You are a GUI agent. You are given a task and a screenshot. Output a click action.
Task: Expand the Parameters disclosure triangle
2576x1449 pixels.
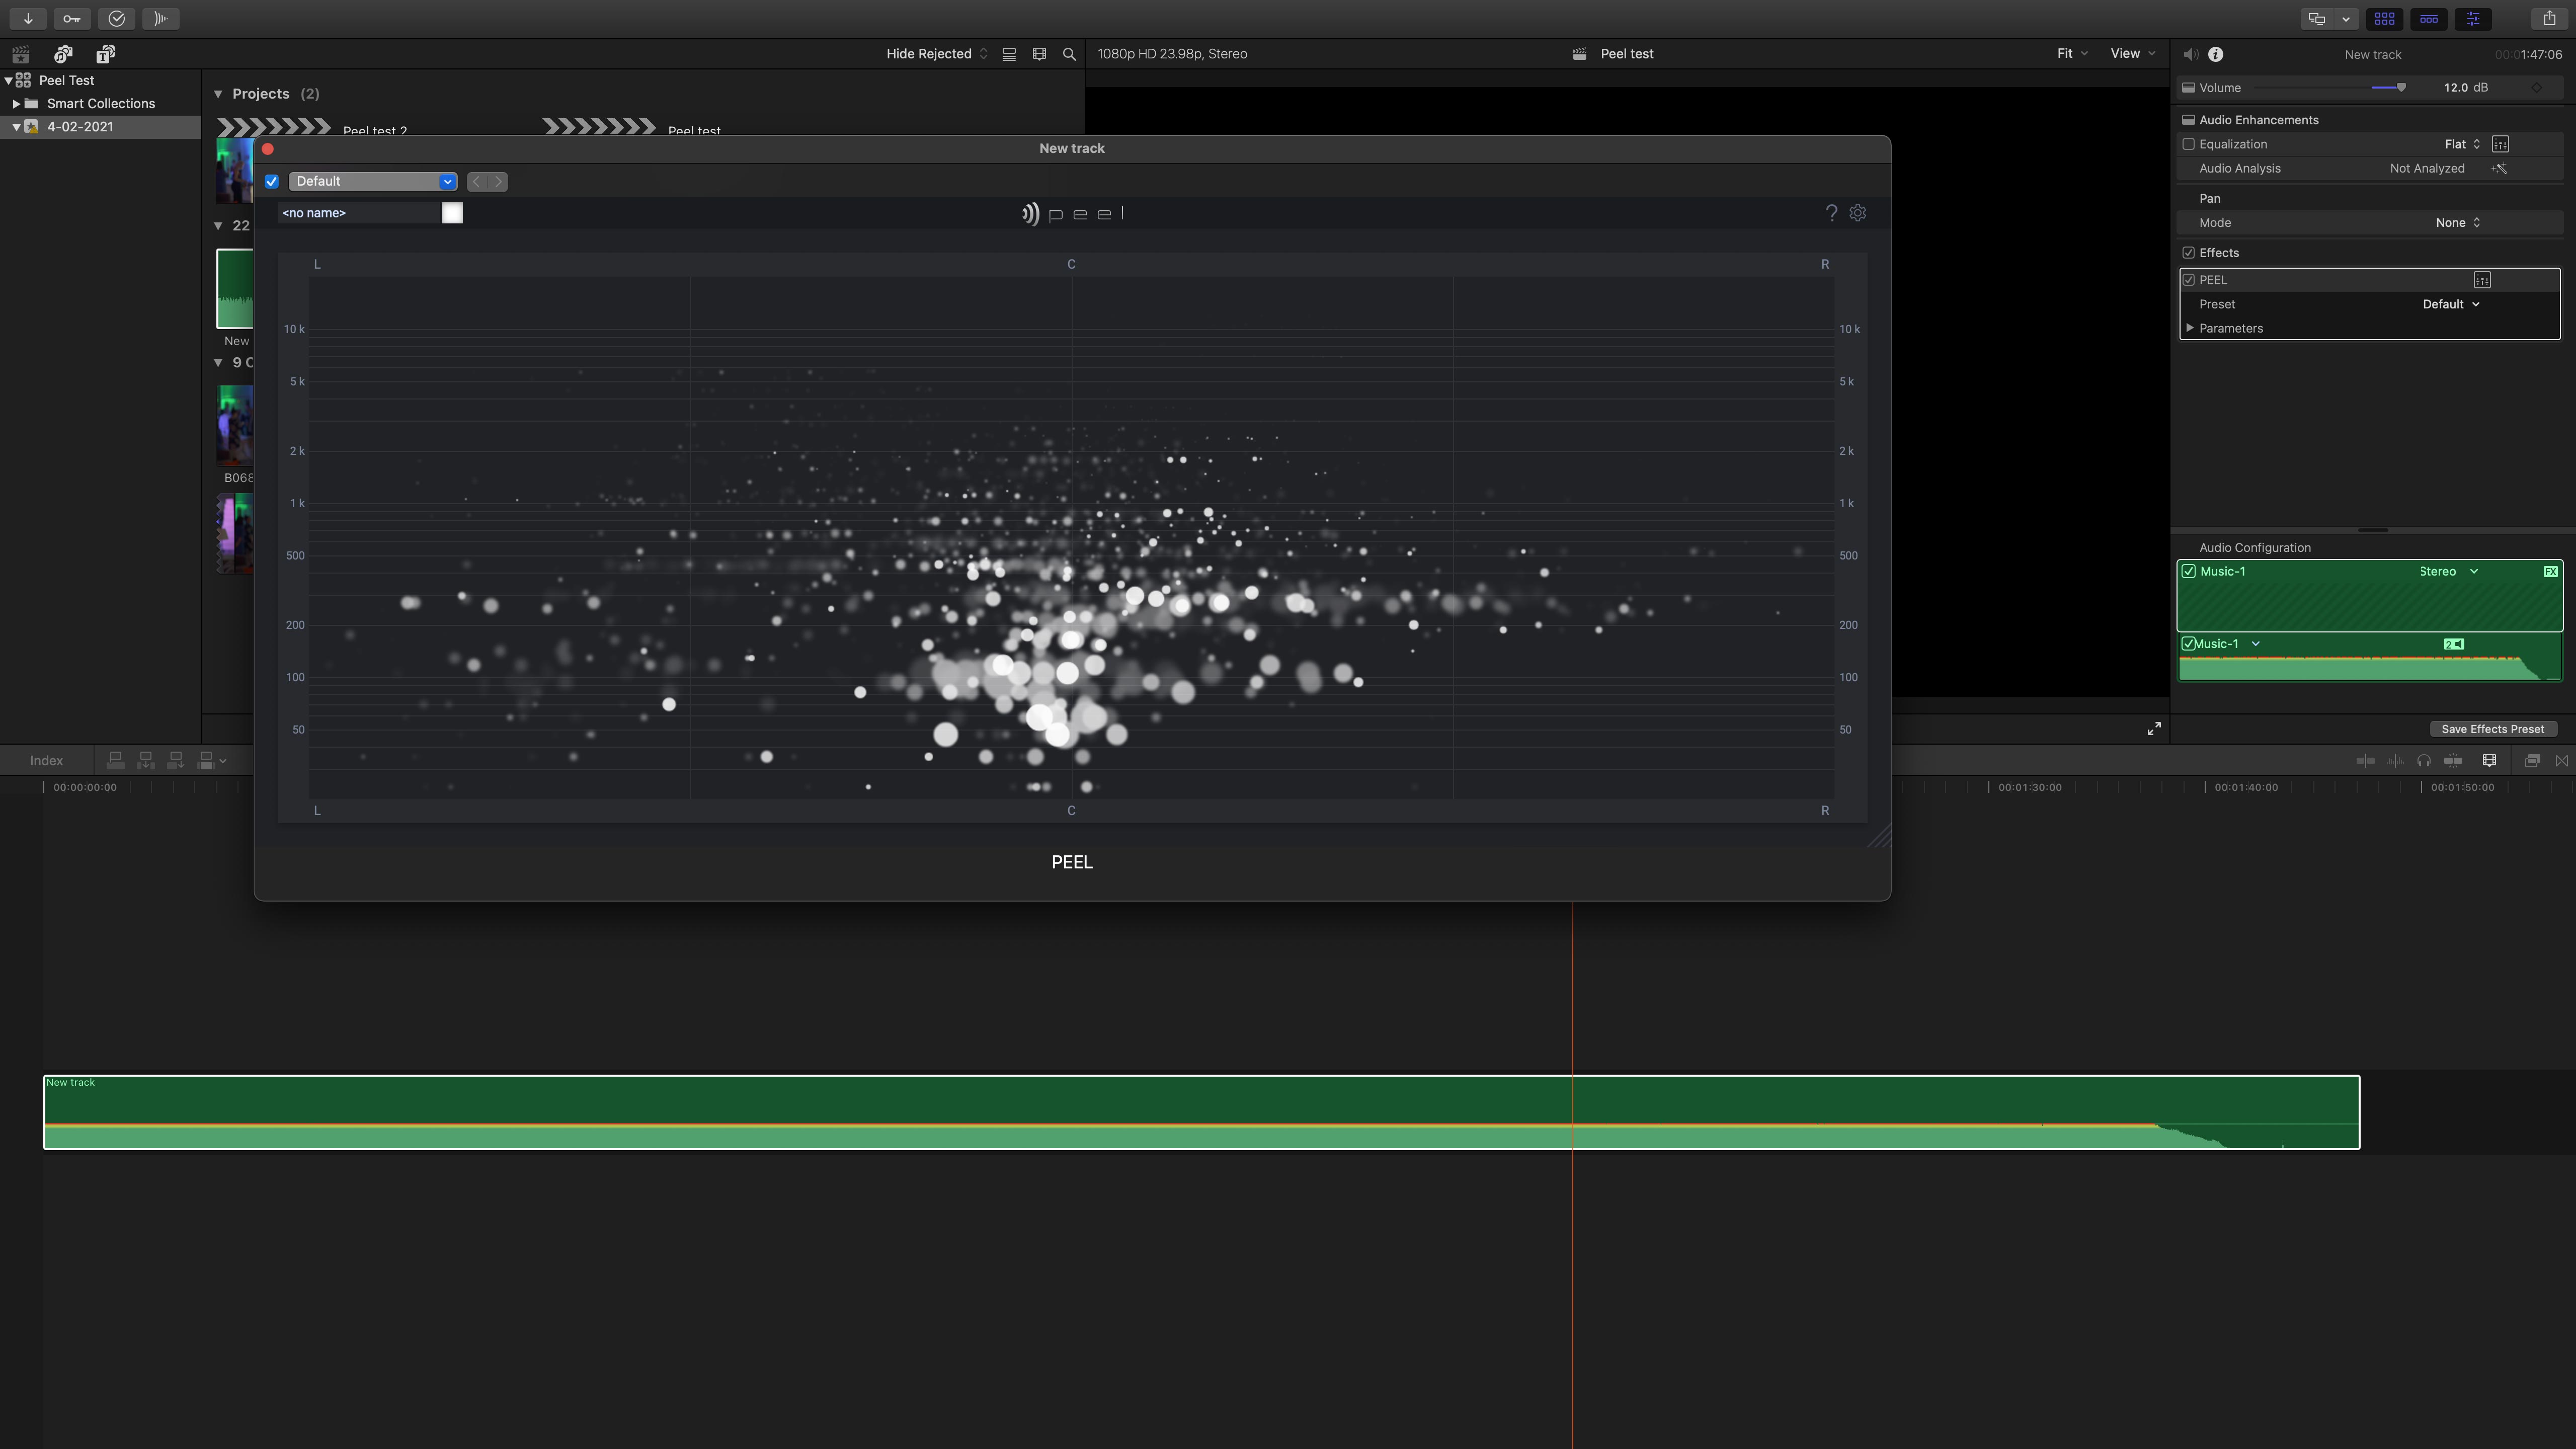pyautogui.click(x=2190, y=328)
